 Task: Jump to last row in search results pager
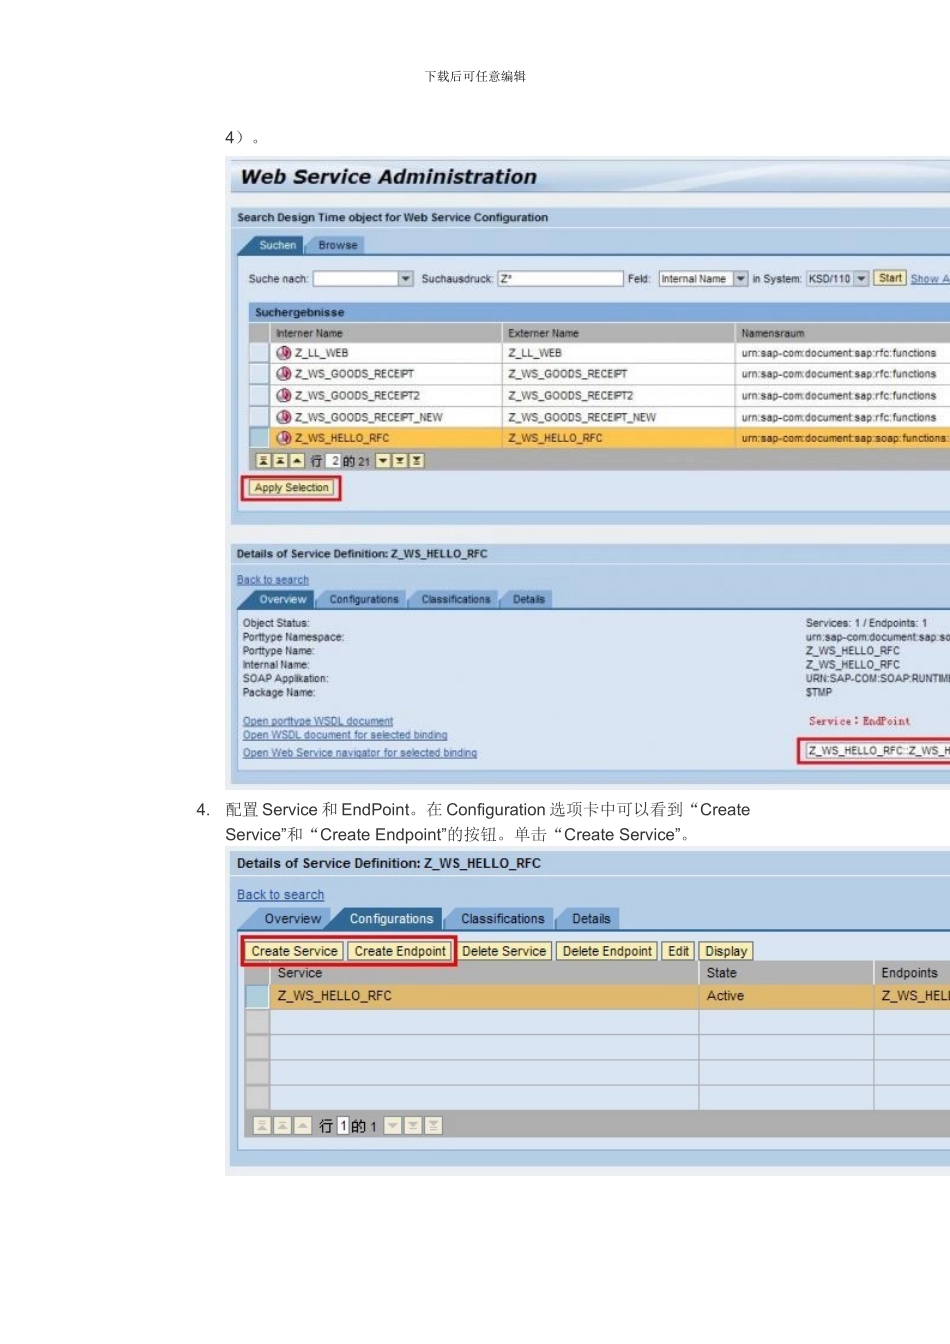pos(417,461)
